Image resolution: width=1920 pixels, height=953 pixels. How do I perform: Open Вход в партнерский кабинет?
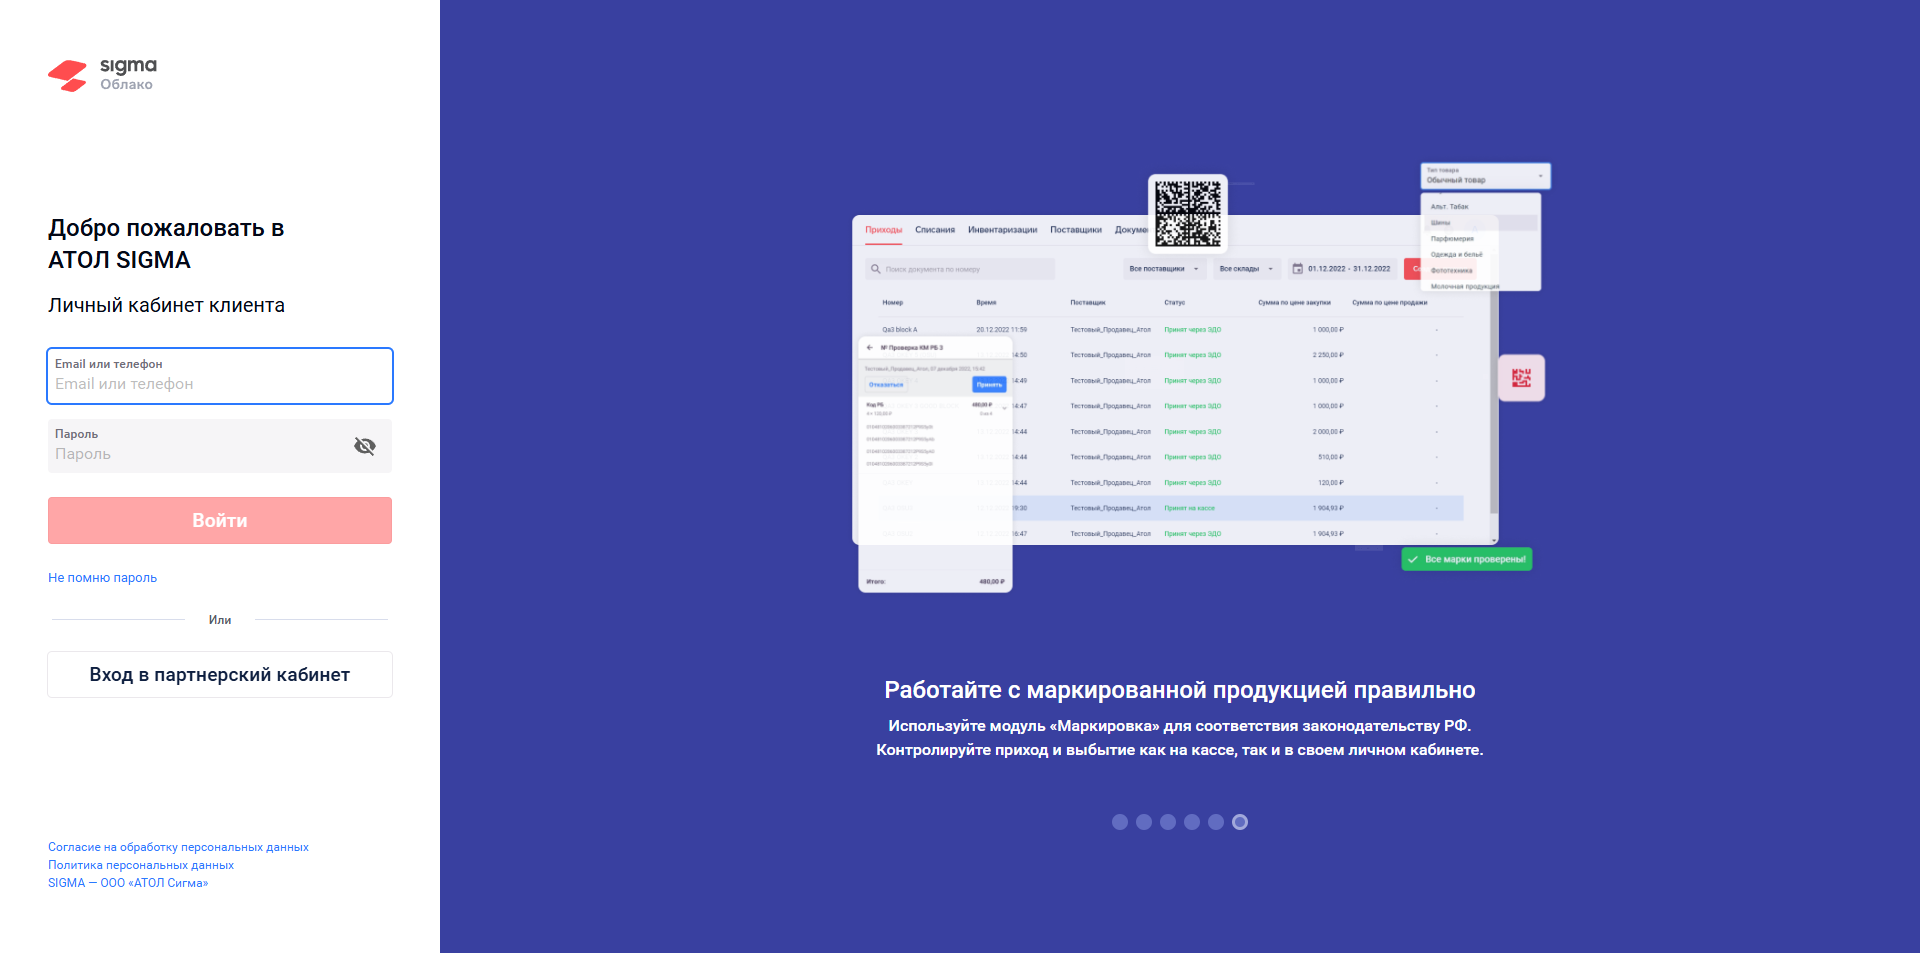[220, 675]
